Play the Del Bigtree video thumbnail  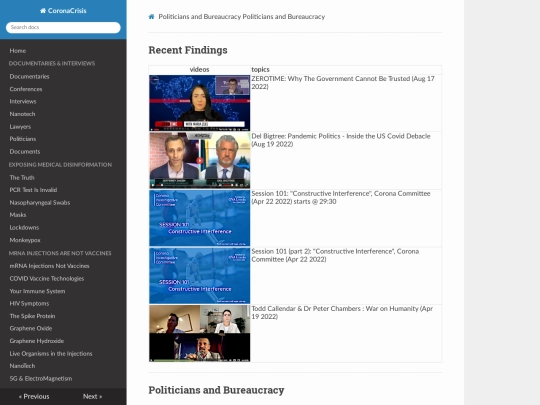pyautogui.click(x=199, y=160)
